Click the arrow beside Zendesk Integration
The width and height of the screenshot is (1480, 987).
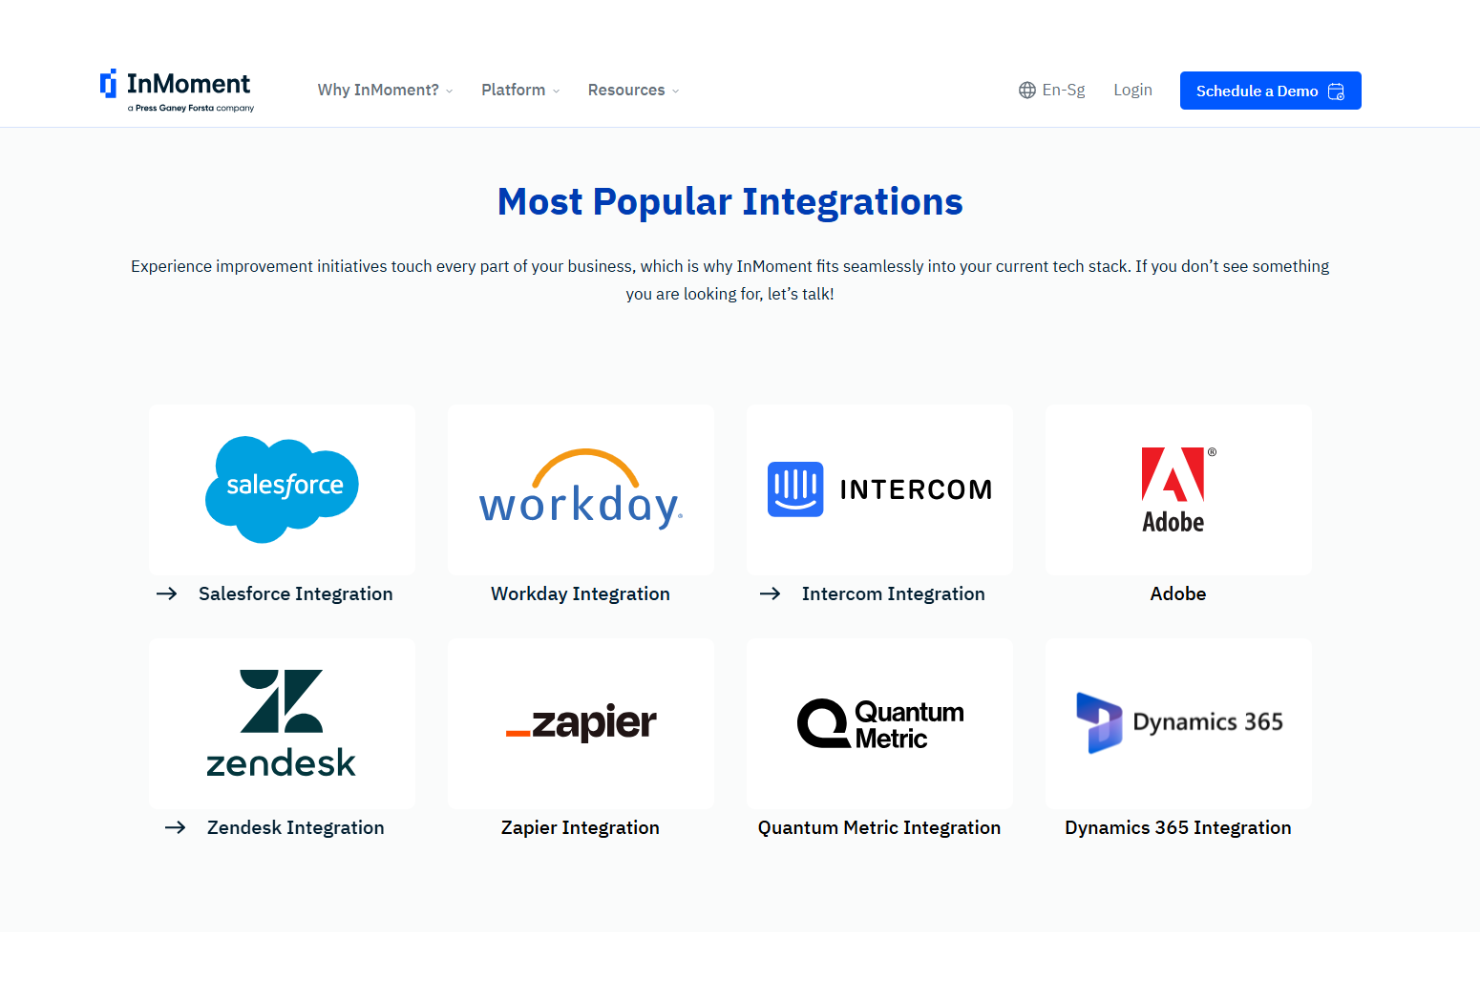175,828
